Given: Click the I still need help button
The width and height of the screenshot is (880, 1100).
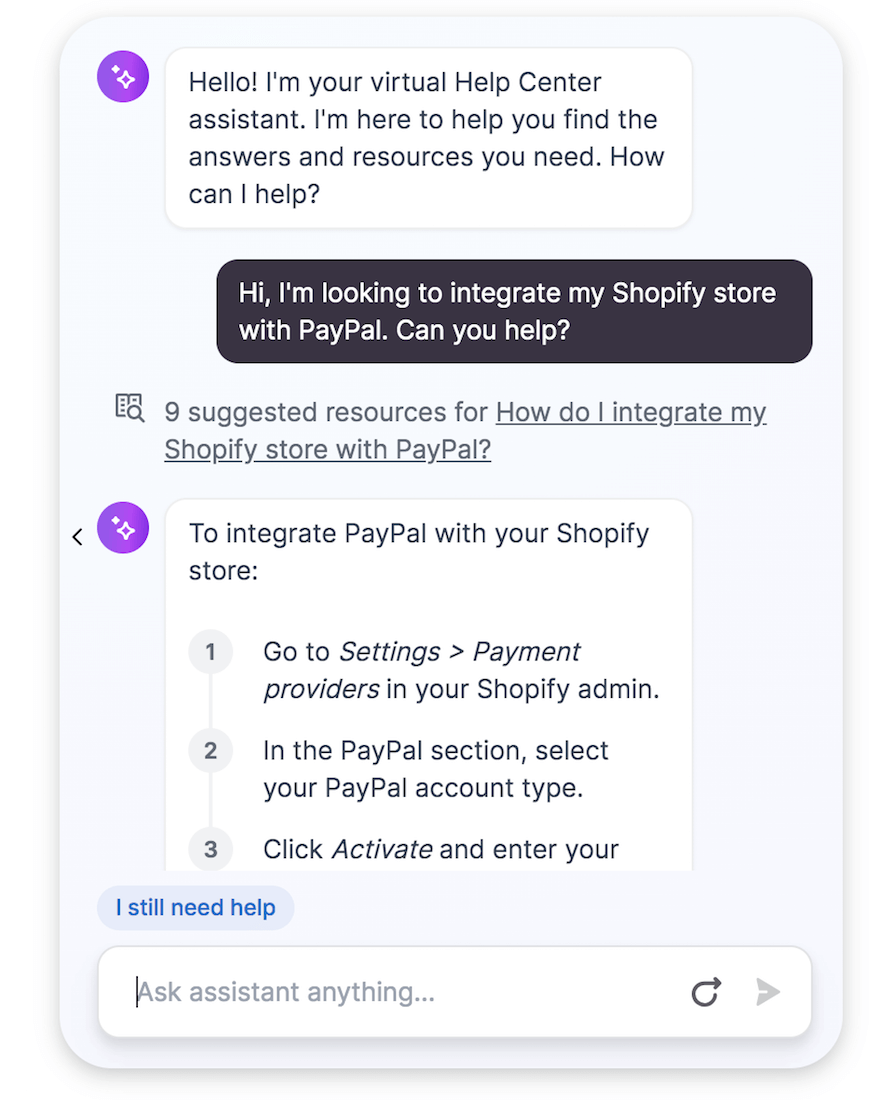Looking at the screenshot, I should [x=195, y=907].
